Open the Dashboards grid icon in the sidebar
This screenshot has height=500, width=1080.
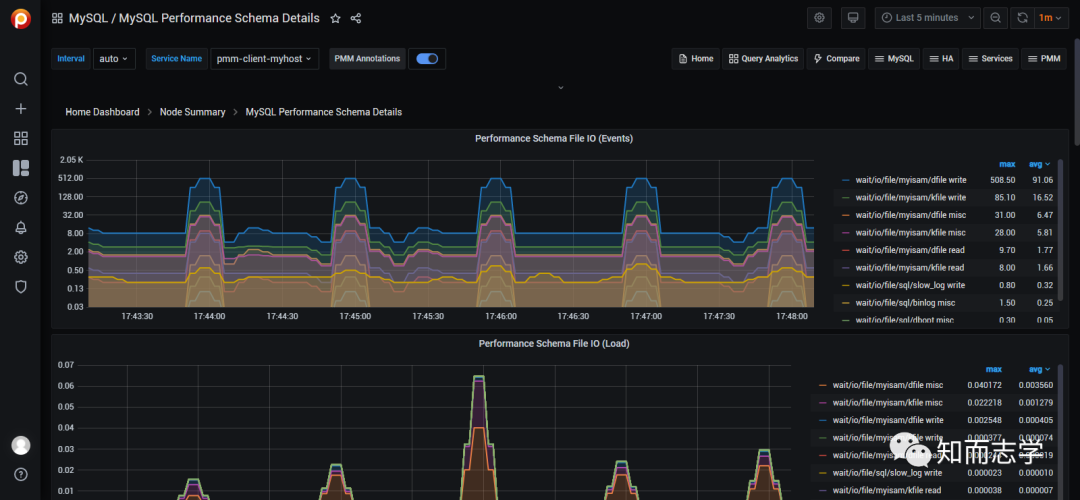coord(21,138)
